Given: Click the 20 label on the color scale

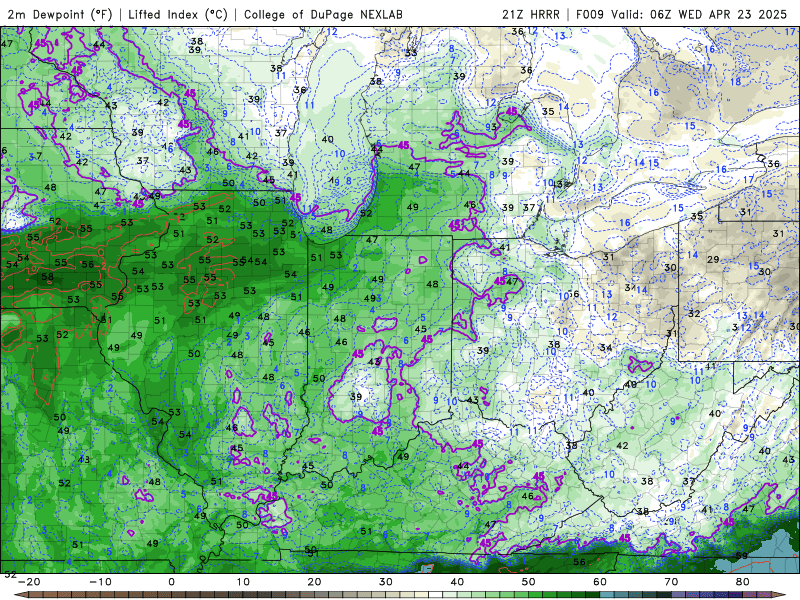Looking at the screenshot, I should pyautogui.click(x=314, y=582).
